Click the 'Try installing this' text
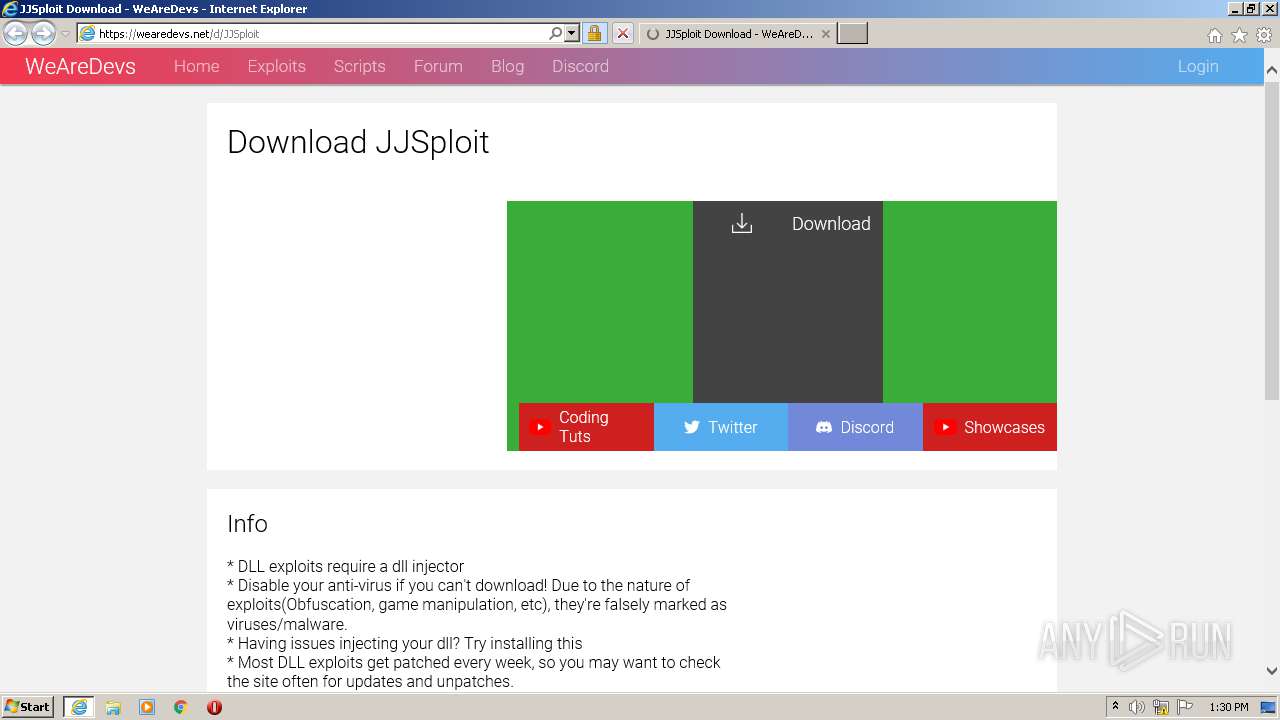 (x=523, y=643)
